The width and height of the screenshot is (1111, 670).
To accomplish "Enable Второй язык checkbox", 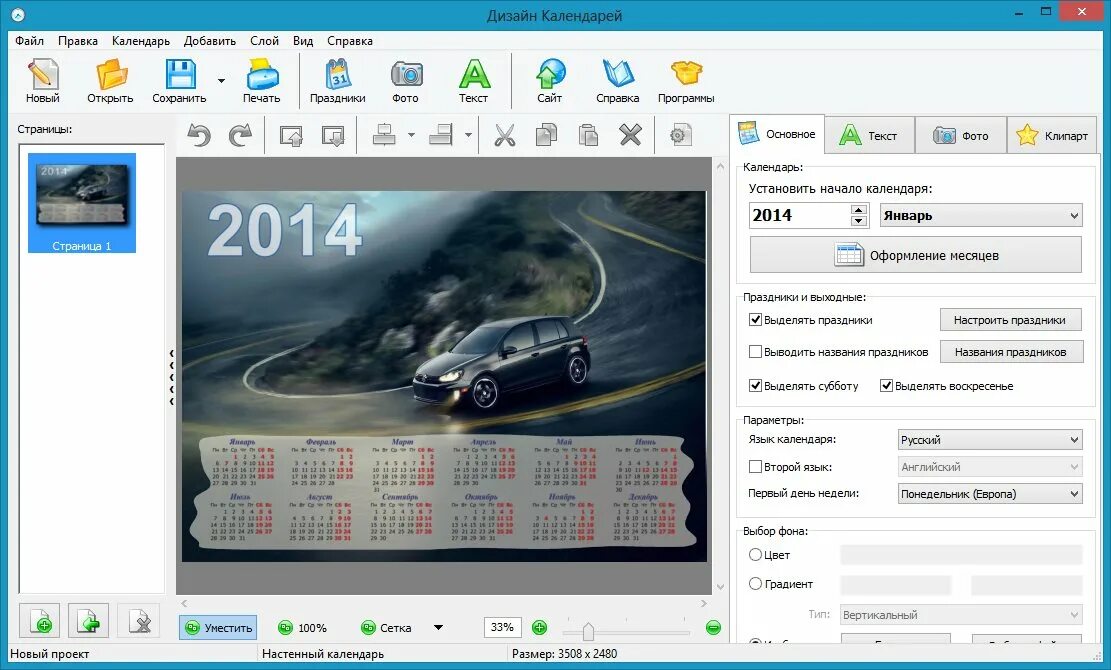I will coord(755,467).
